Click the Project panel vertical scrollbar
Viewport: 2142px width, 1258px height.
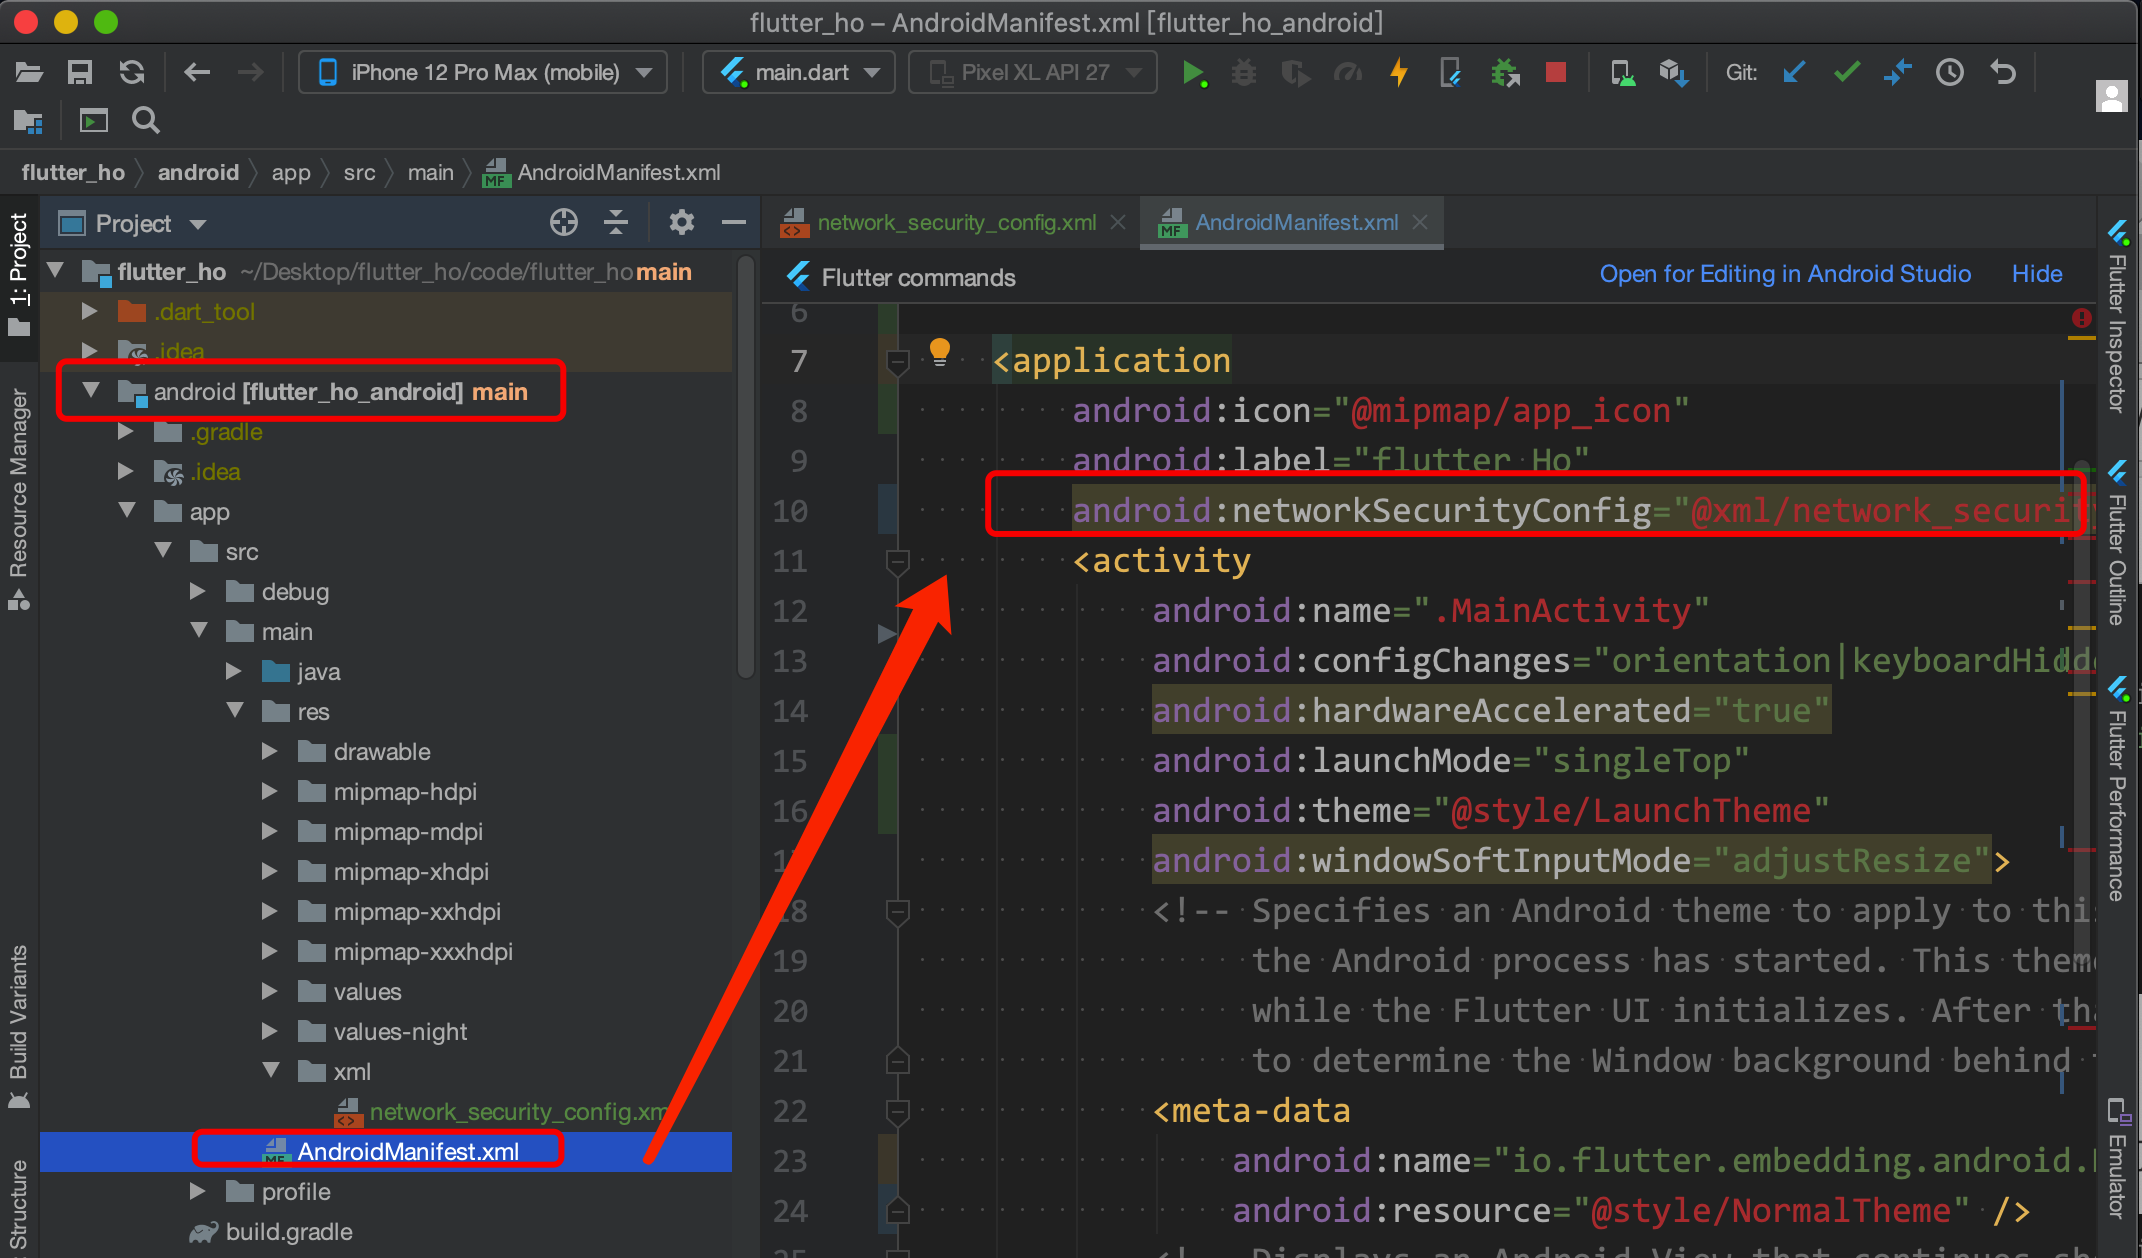(745, 467)
